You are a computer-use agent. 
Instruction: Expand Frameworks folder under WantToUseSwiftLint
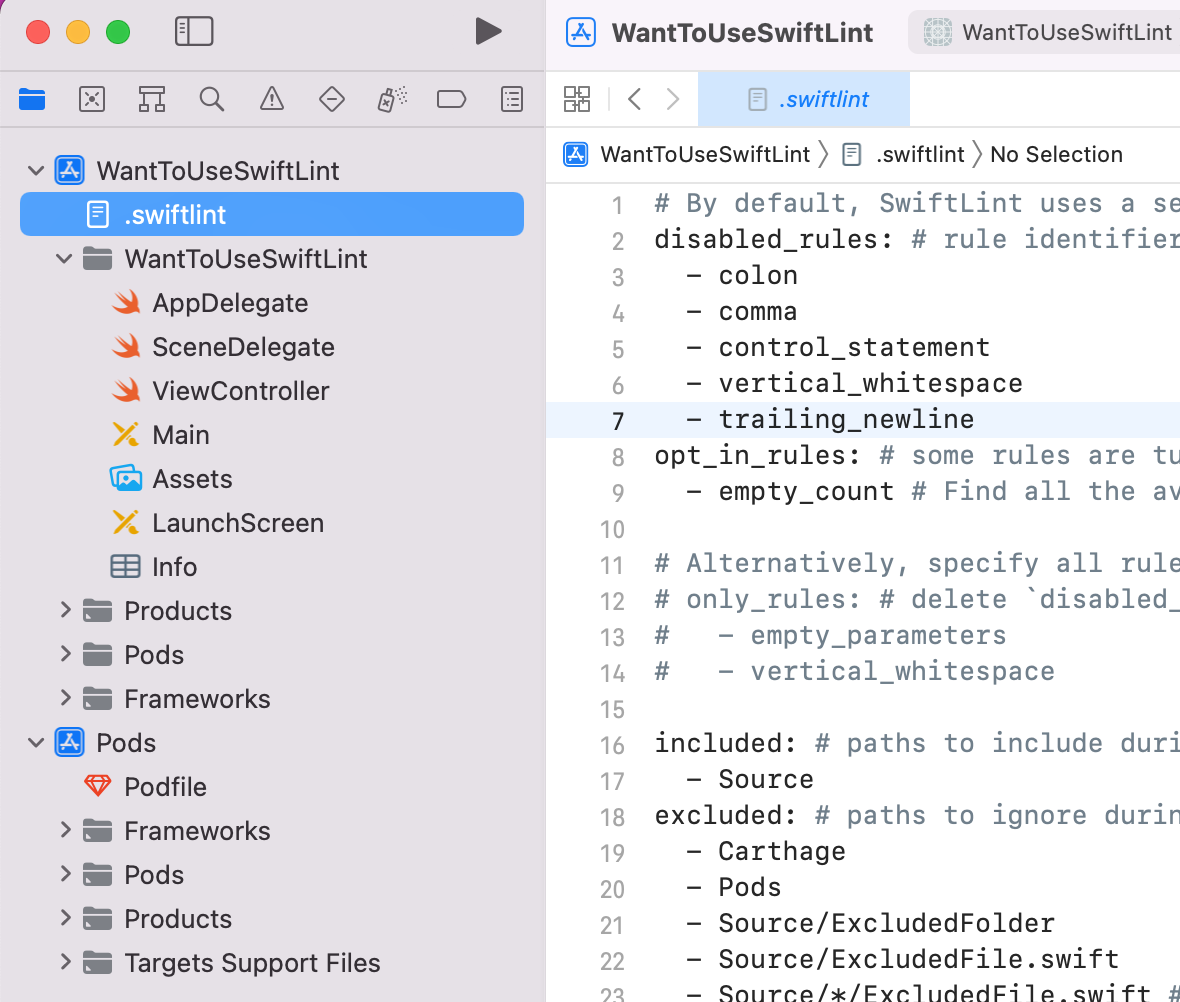click(65, 699)
